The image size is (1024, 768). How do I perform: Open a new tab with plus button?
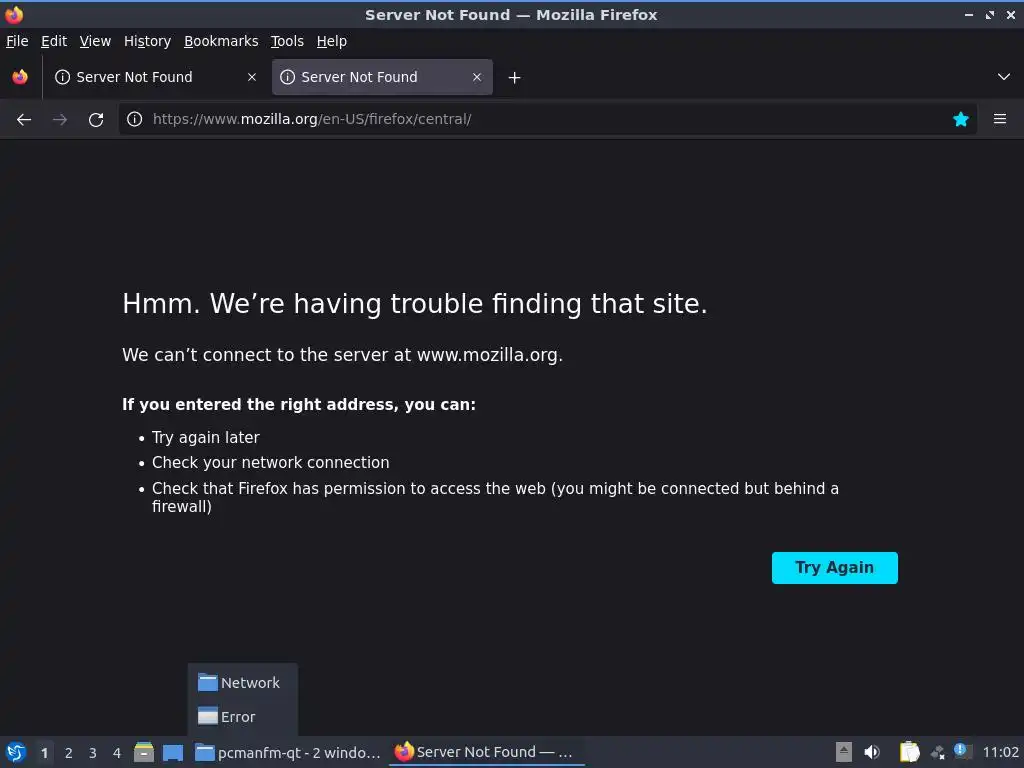tap(515, 78)
